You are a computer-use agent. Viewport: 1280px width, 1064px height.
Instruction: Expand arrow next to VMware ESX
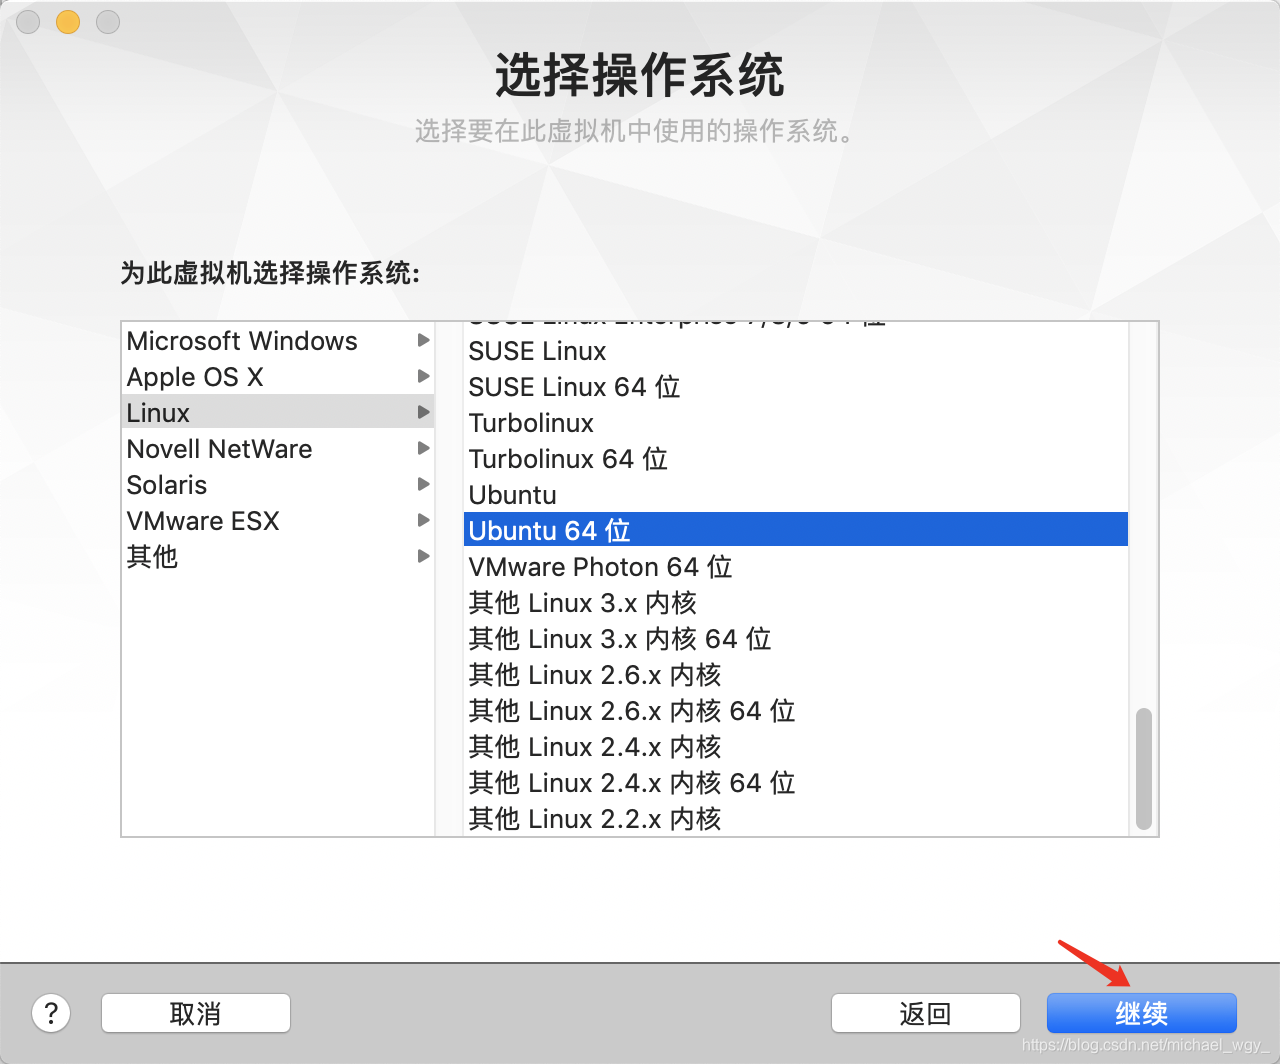coord(423,520)
